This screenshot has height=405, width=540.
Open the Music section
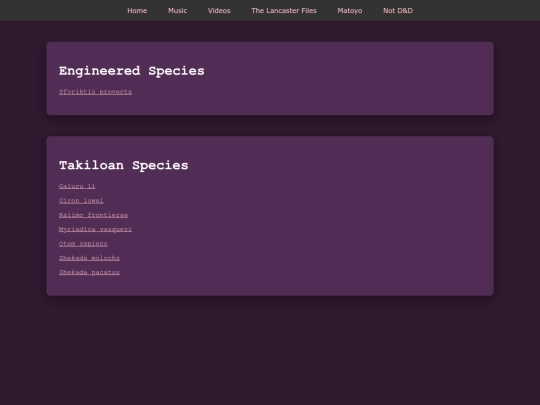tap(177, 11)
